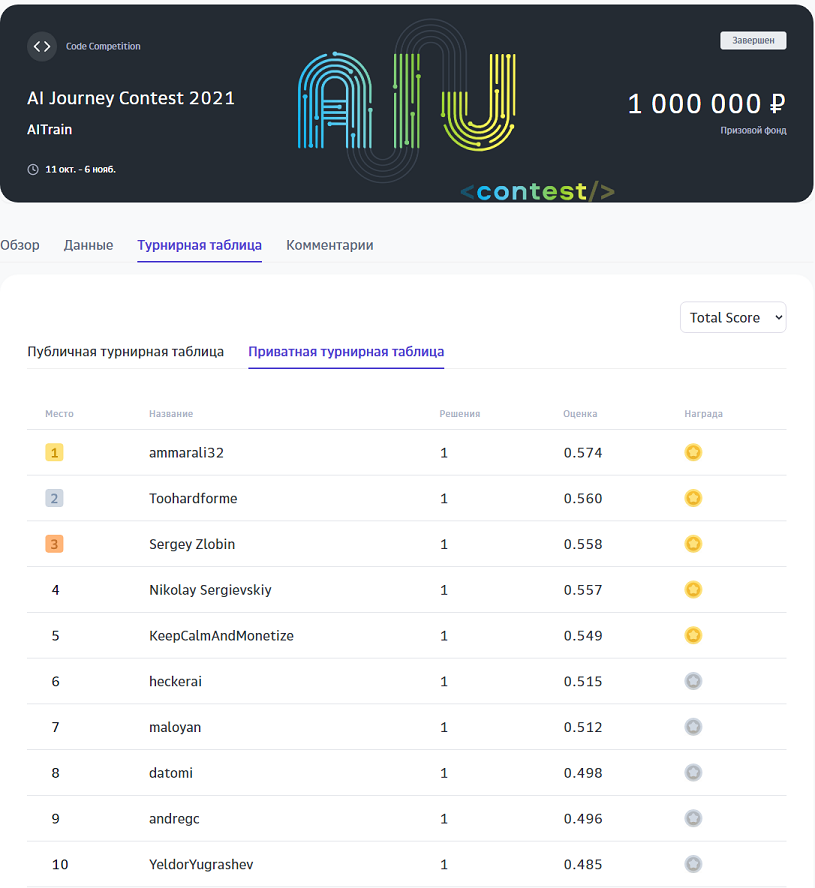Open the Комментарии tab

click(330, 245)
